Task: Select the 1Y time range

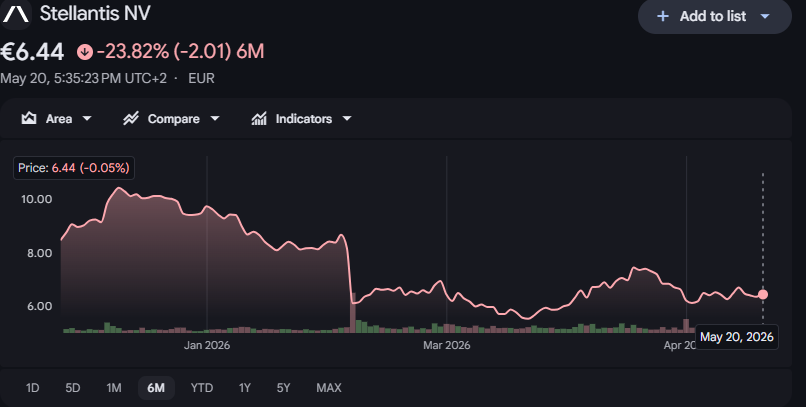Action: [245, 388]
